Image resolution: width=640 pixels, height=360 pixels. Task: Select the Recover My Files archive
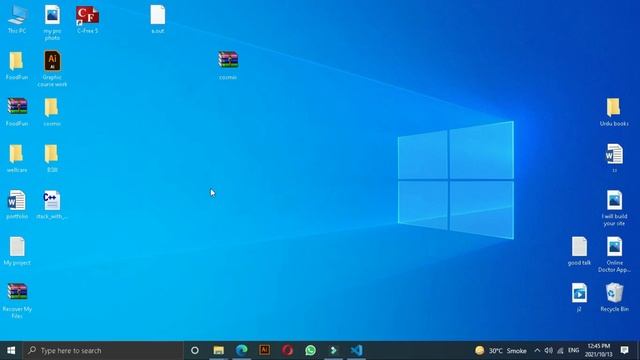17,301
